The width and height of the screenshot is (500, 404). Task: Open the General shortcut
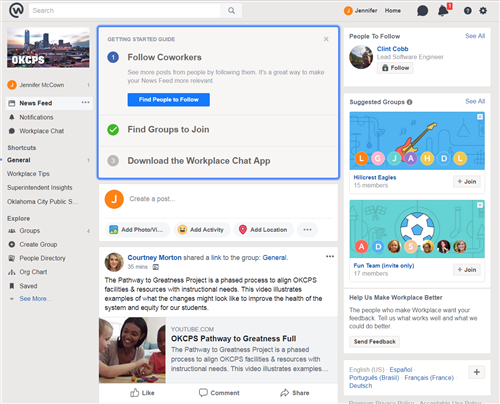[19, 160]
